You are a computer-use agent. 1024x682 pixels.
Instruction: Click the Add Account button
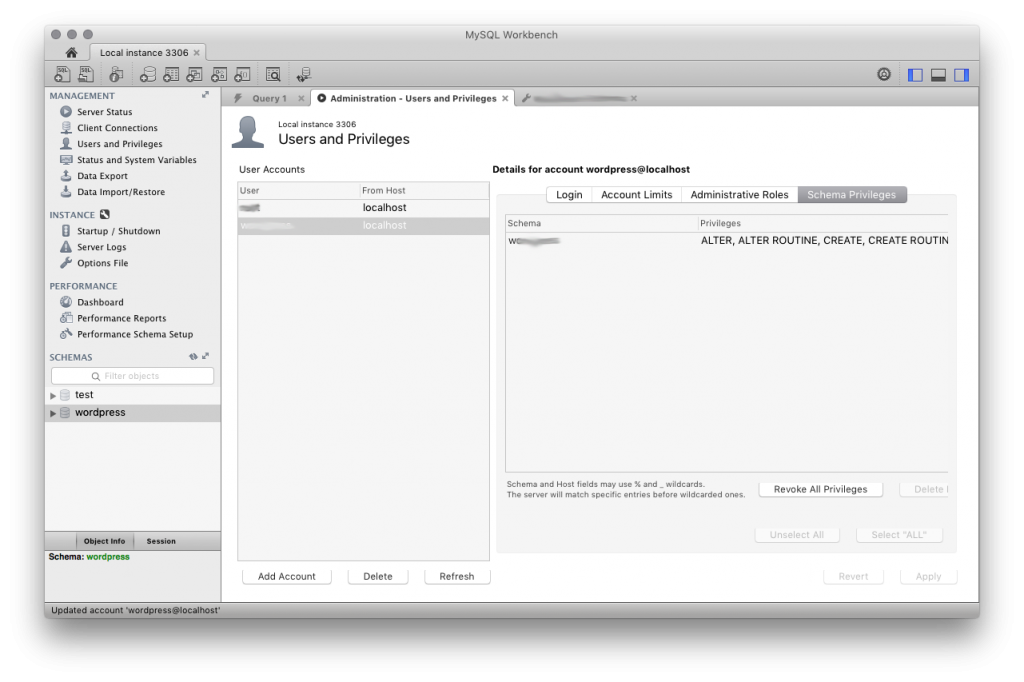286,576
